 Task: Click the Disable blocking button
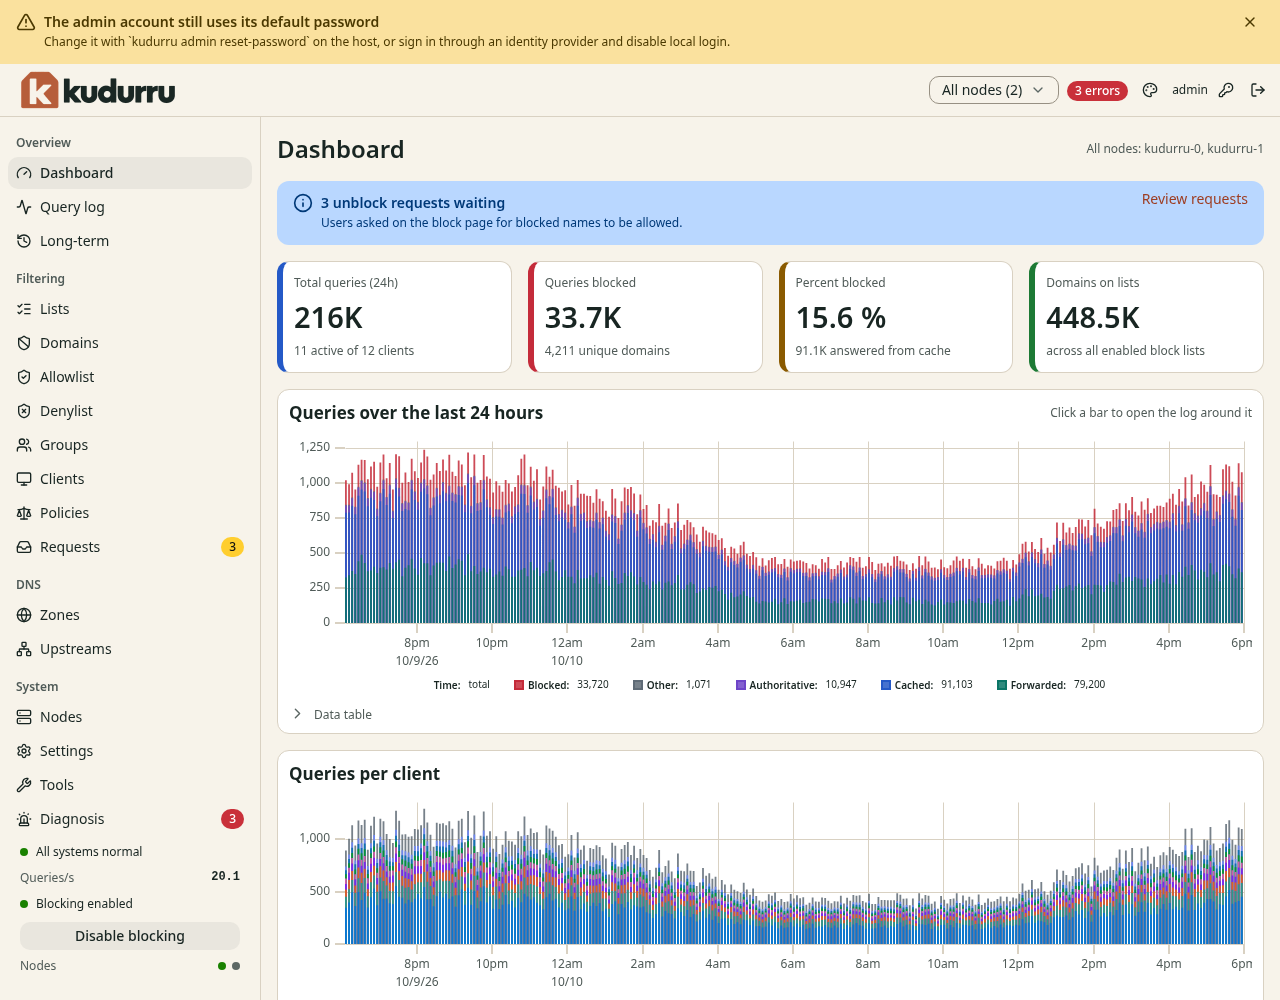(130, 936)
